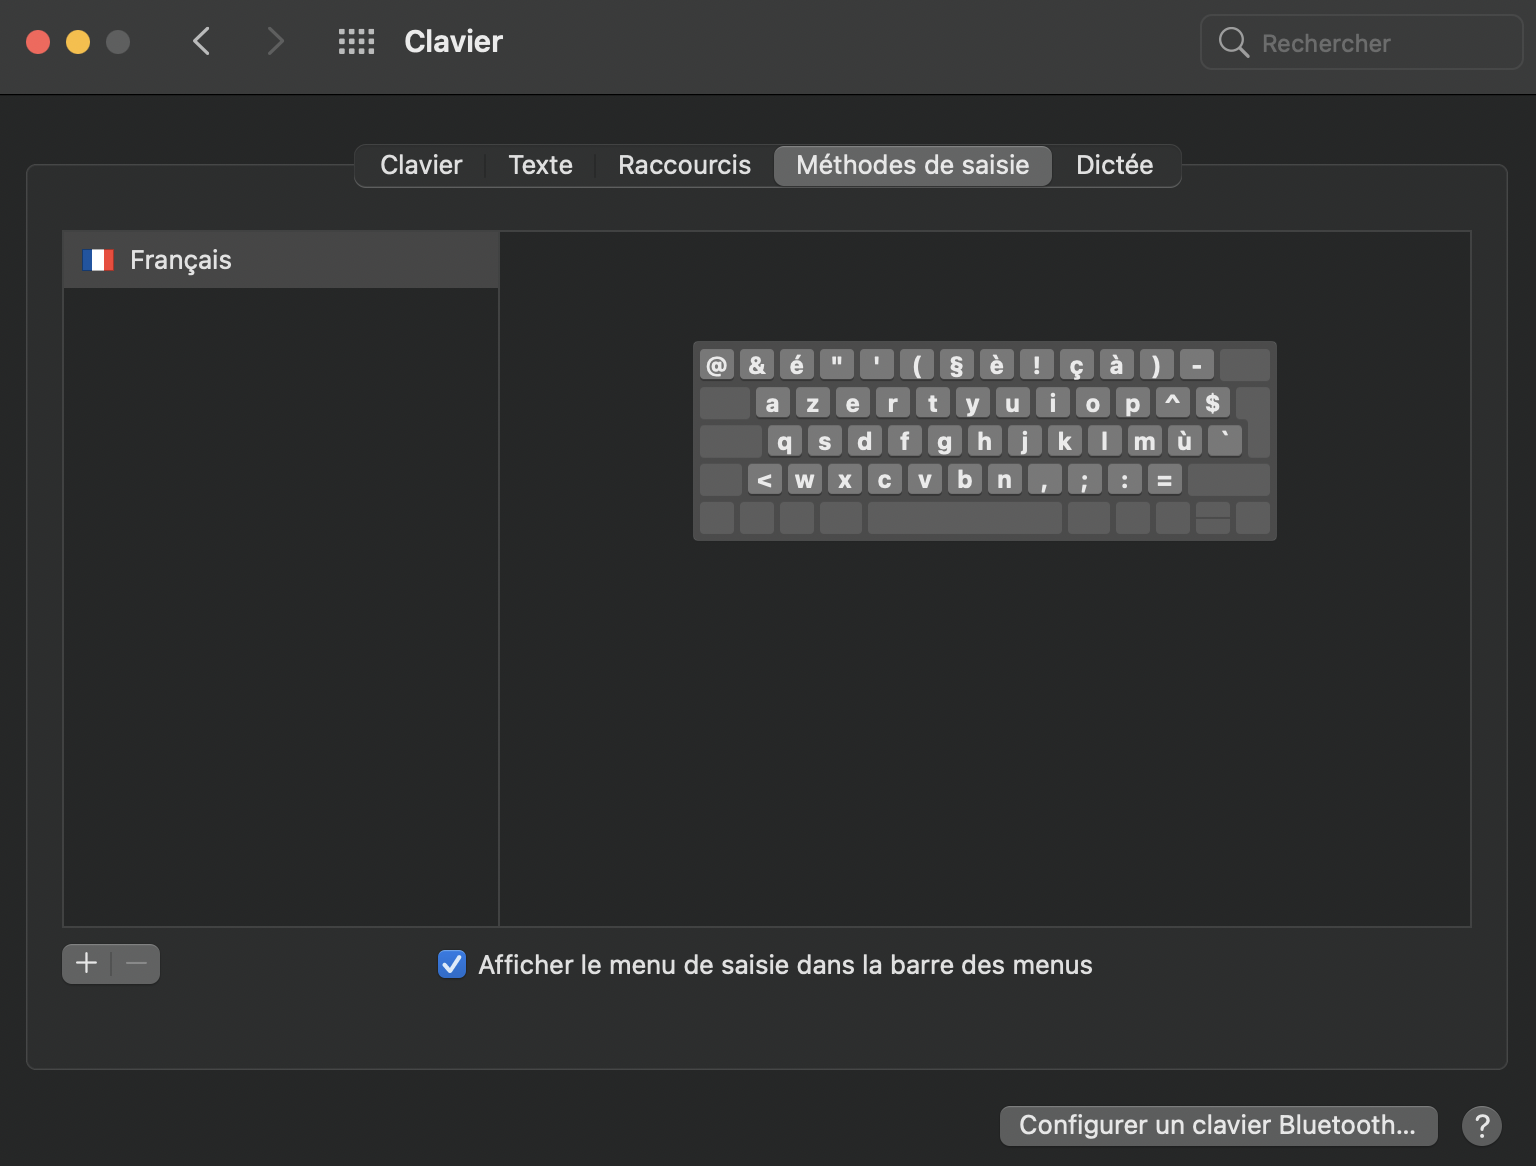This screenshot has width=1536, height=1166.
Task: Add input source with plus button
Action: click(87, 964)
